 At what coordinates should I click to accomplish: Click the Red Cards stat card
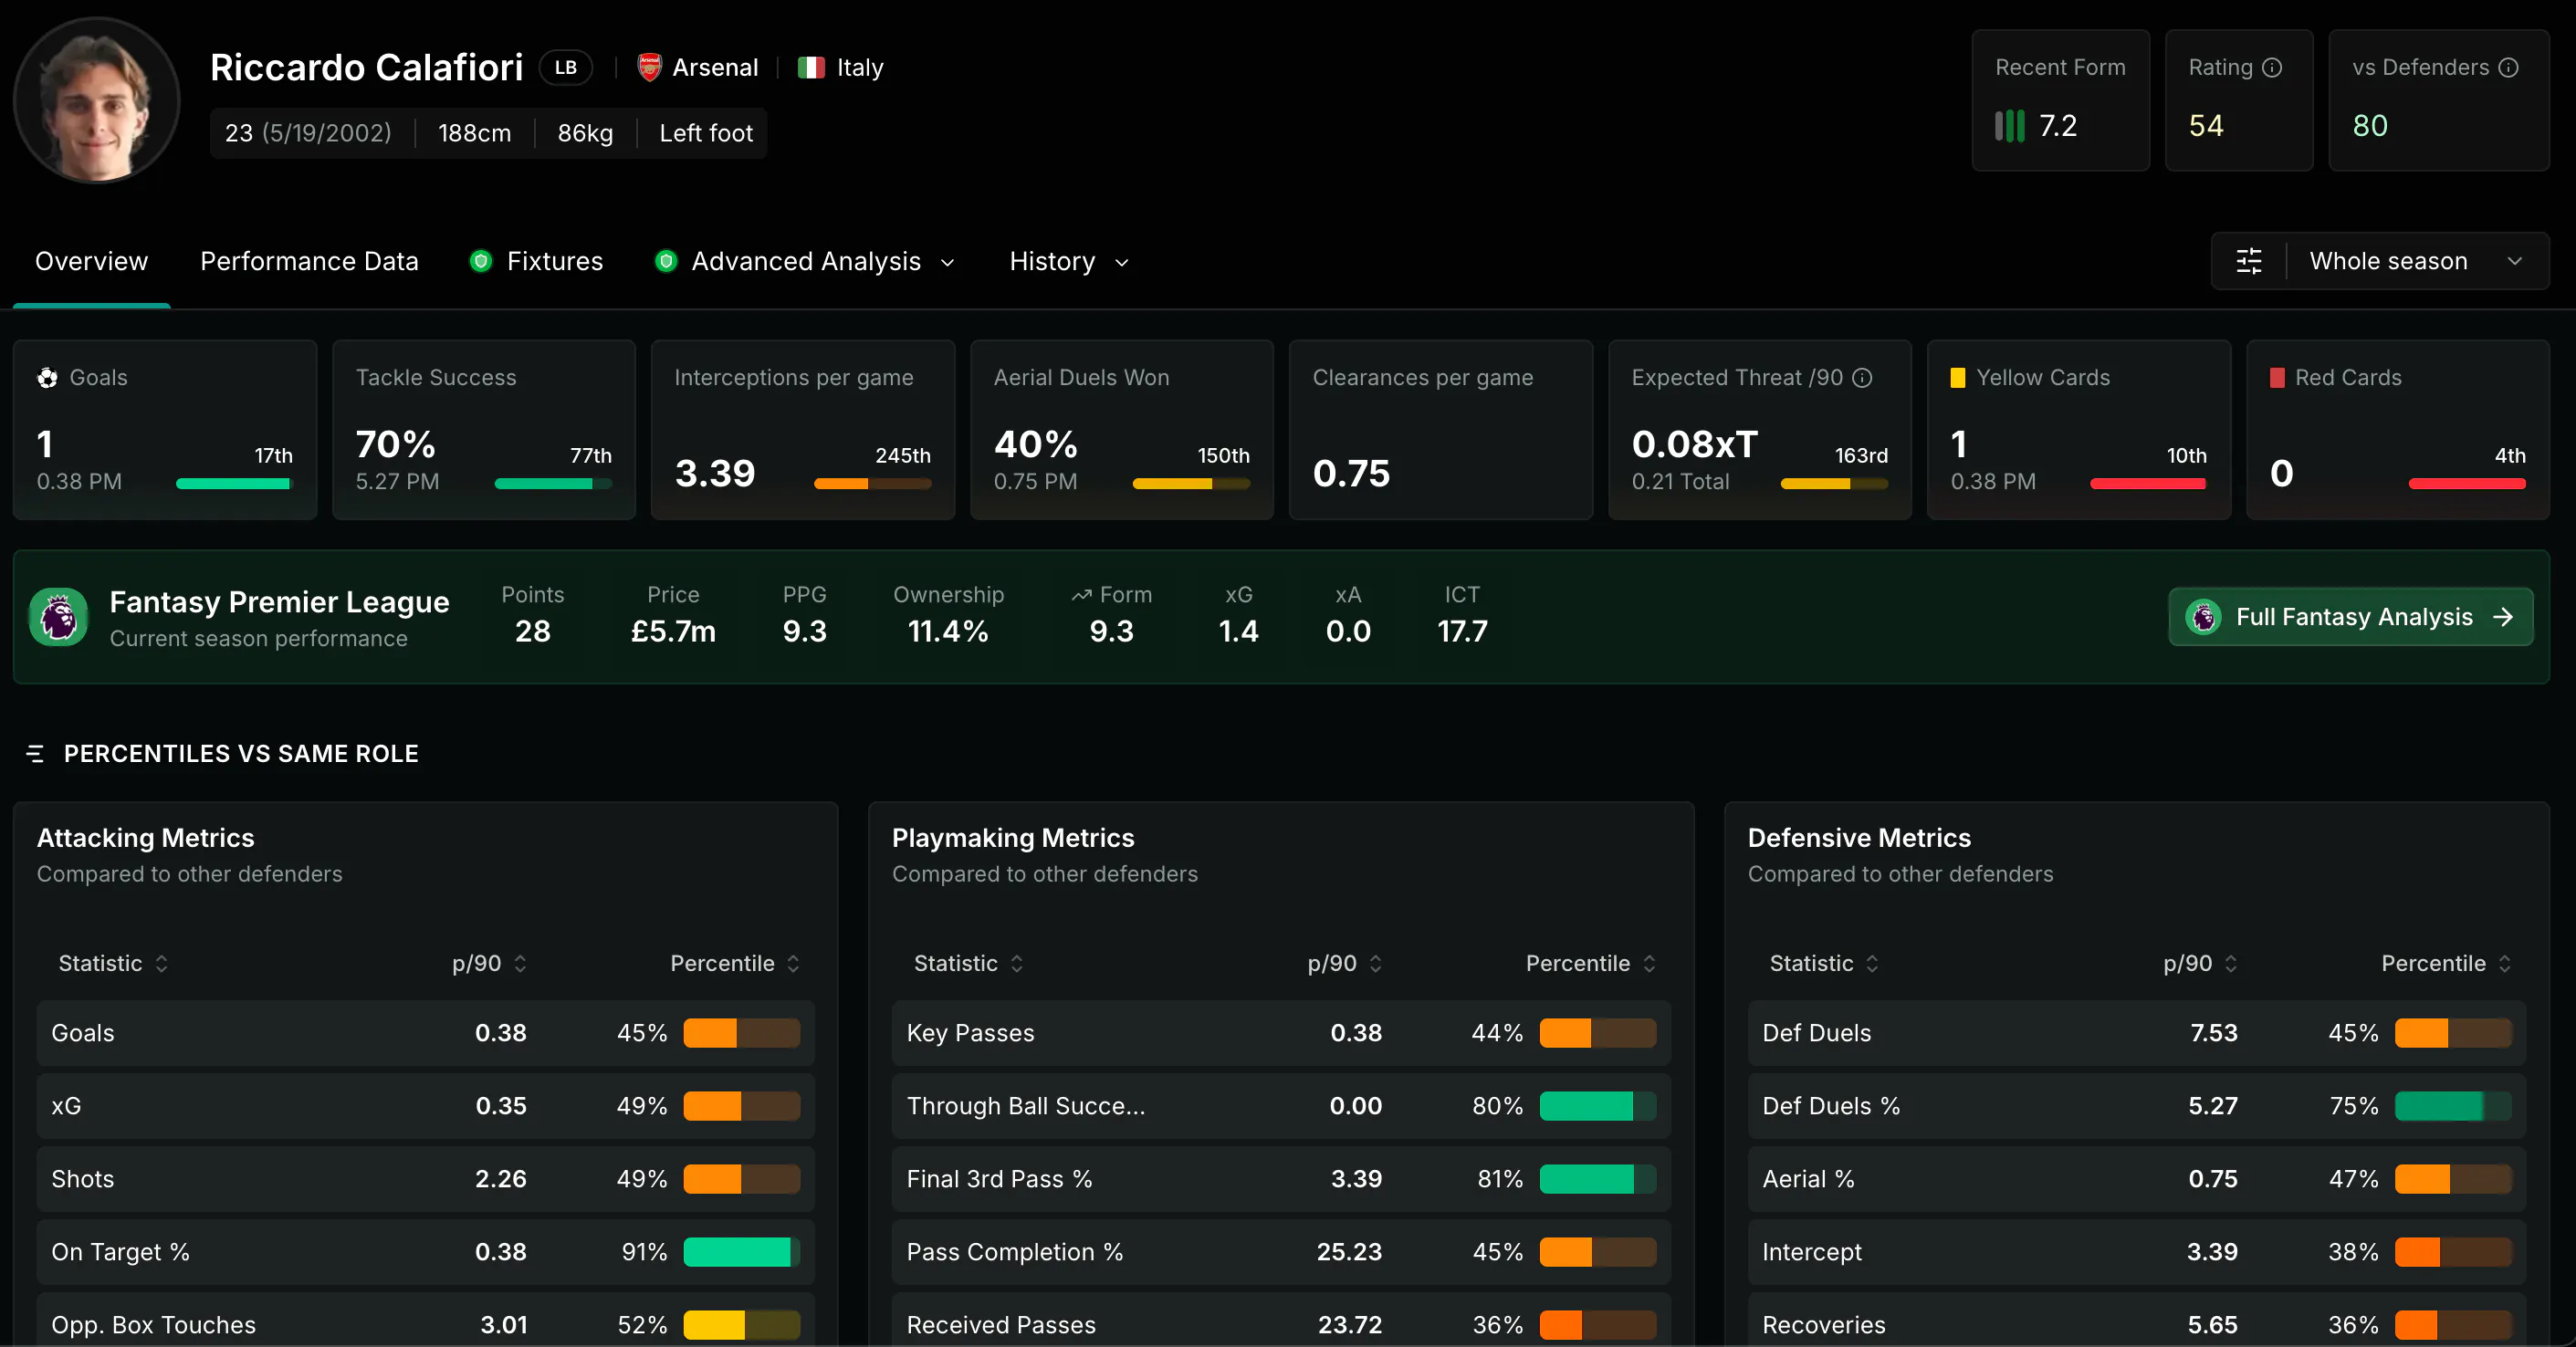(x=2398, y=429)
